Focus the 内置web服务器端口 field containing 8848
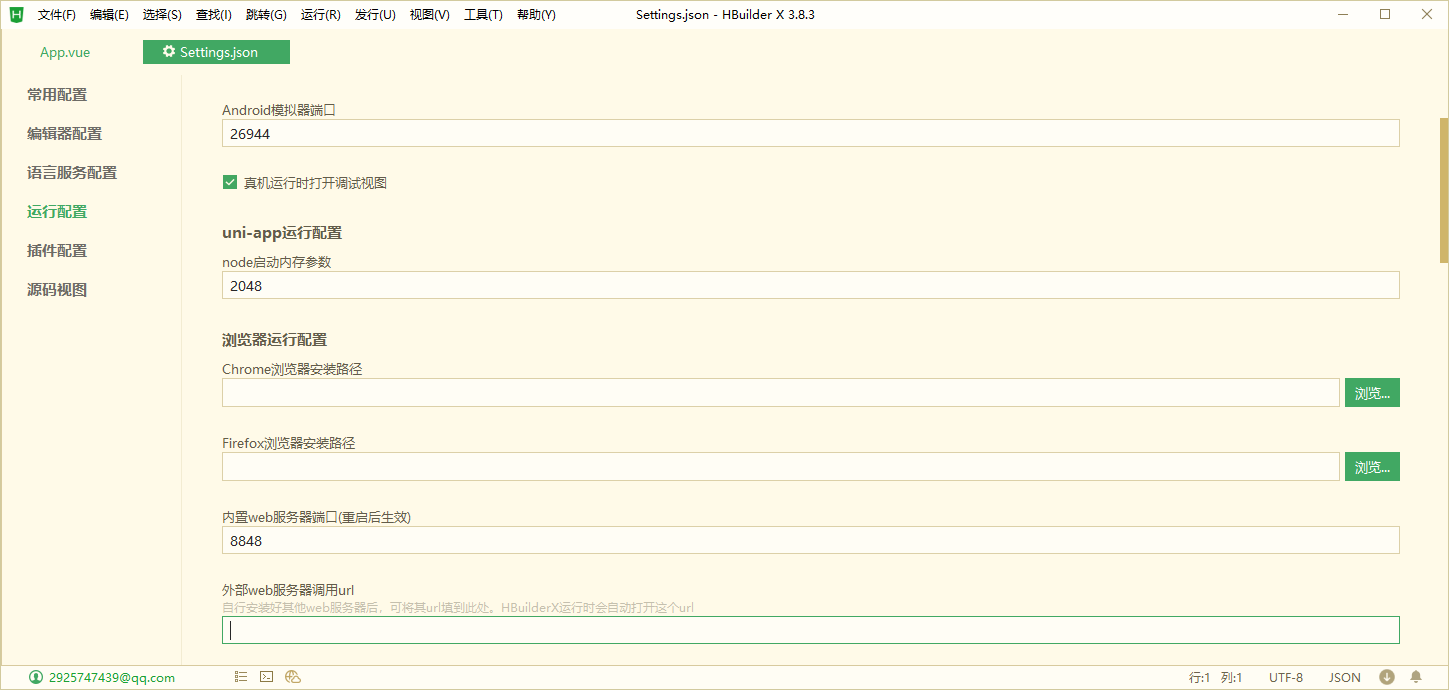The width and height of the screenshot is (1449, 690). coord(811,540)
